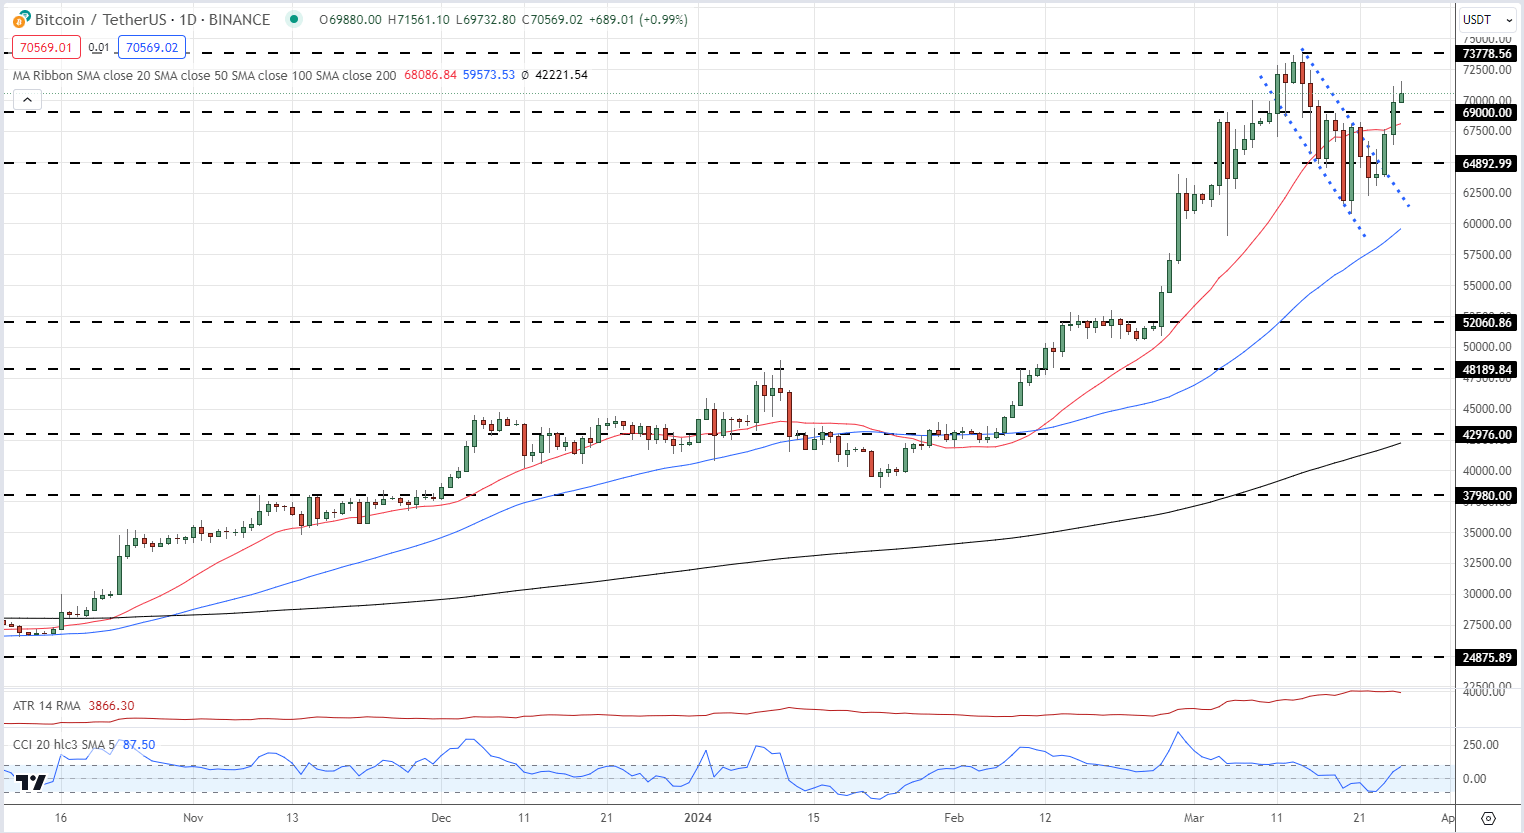This screenshot has height=833, width=1524.
Task: Click the 64892.99 price level label
Action: click(1487, 163)
